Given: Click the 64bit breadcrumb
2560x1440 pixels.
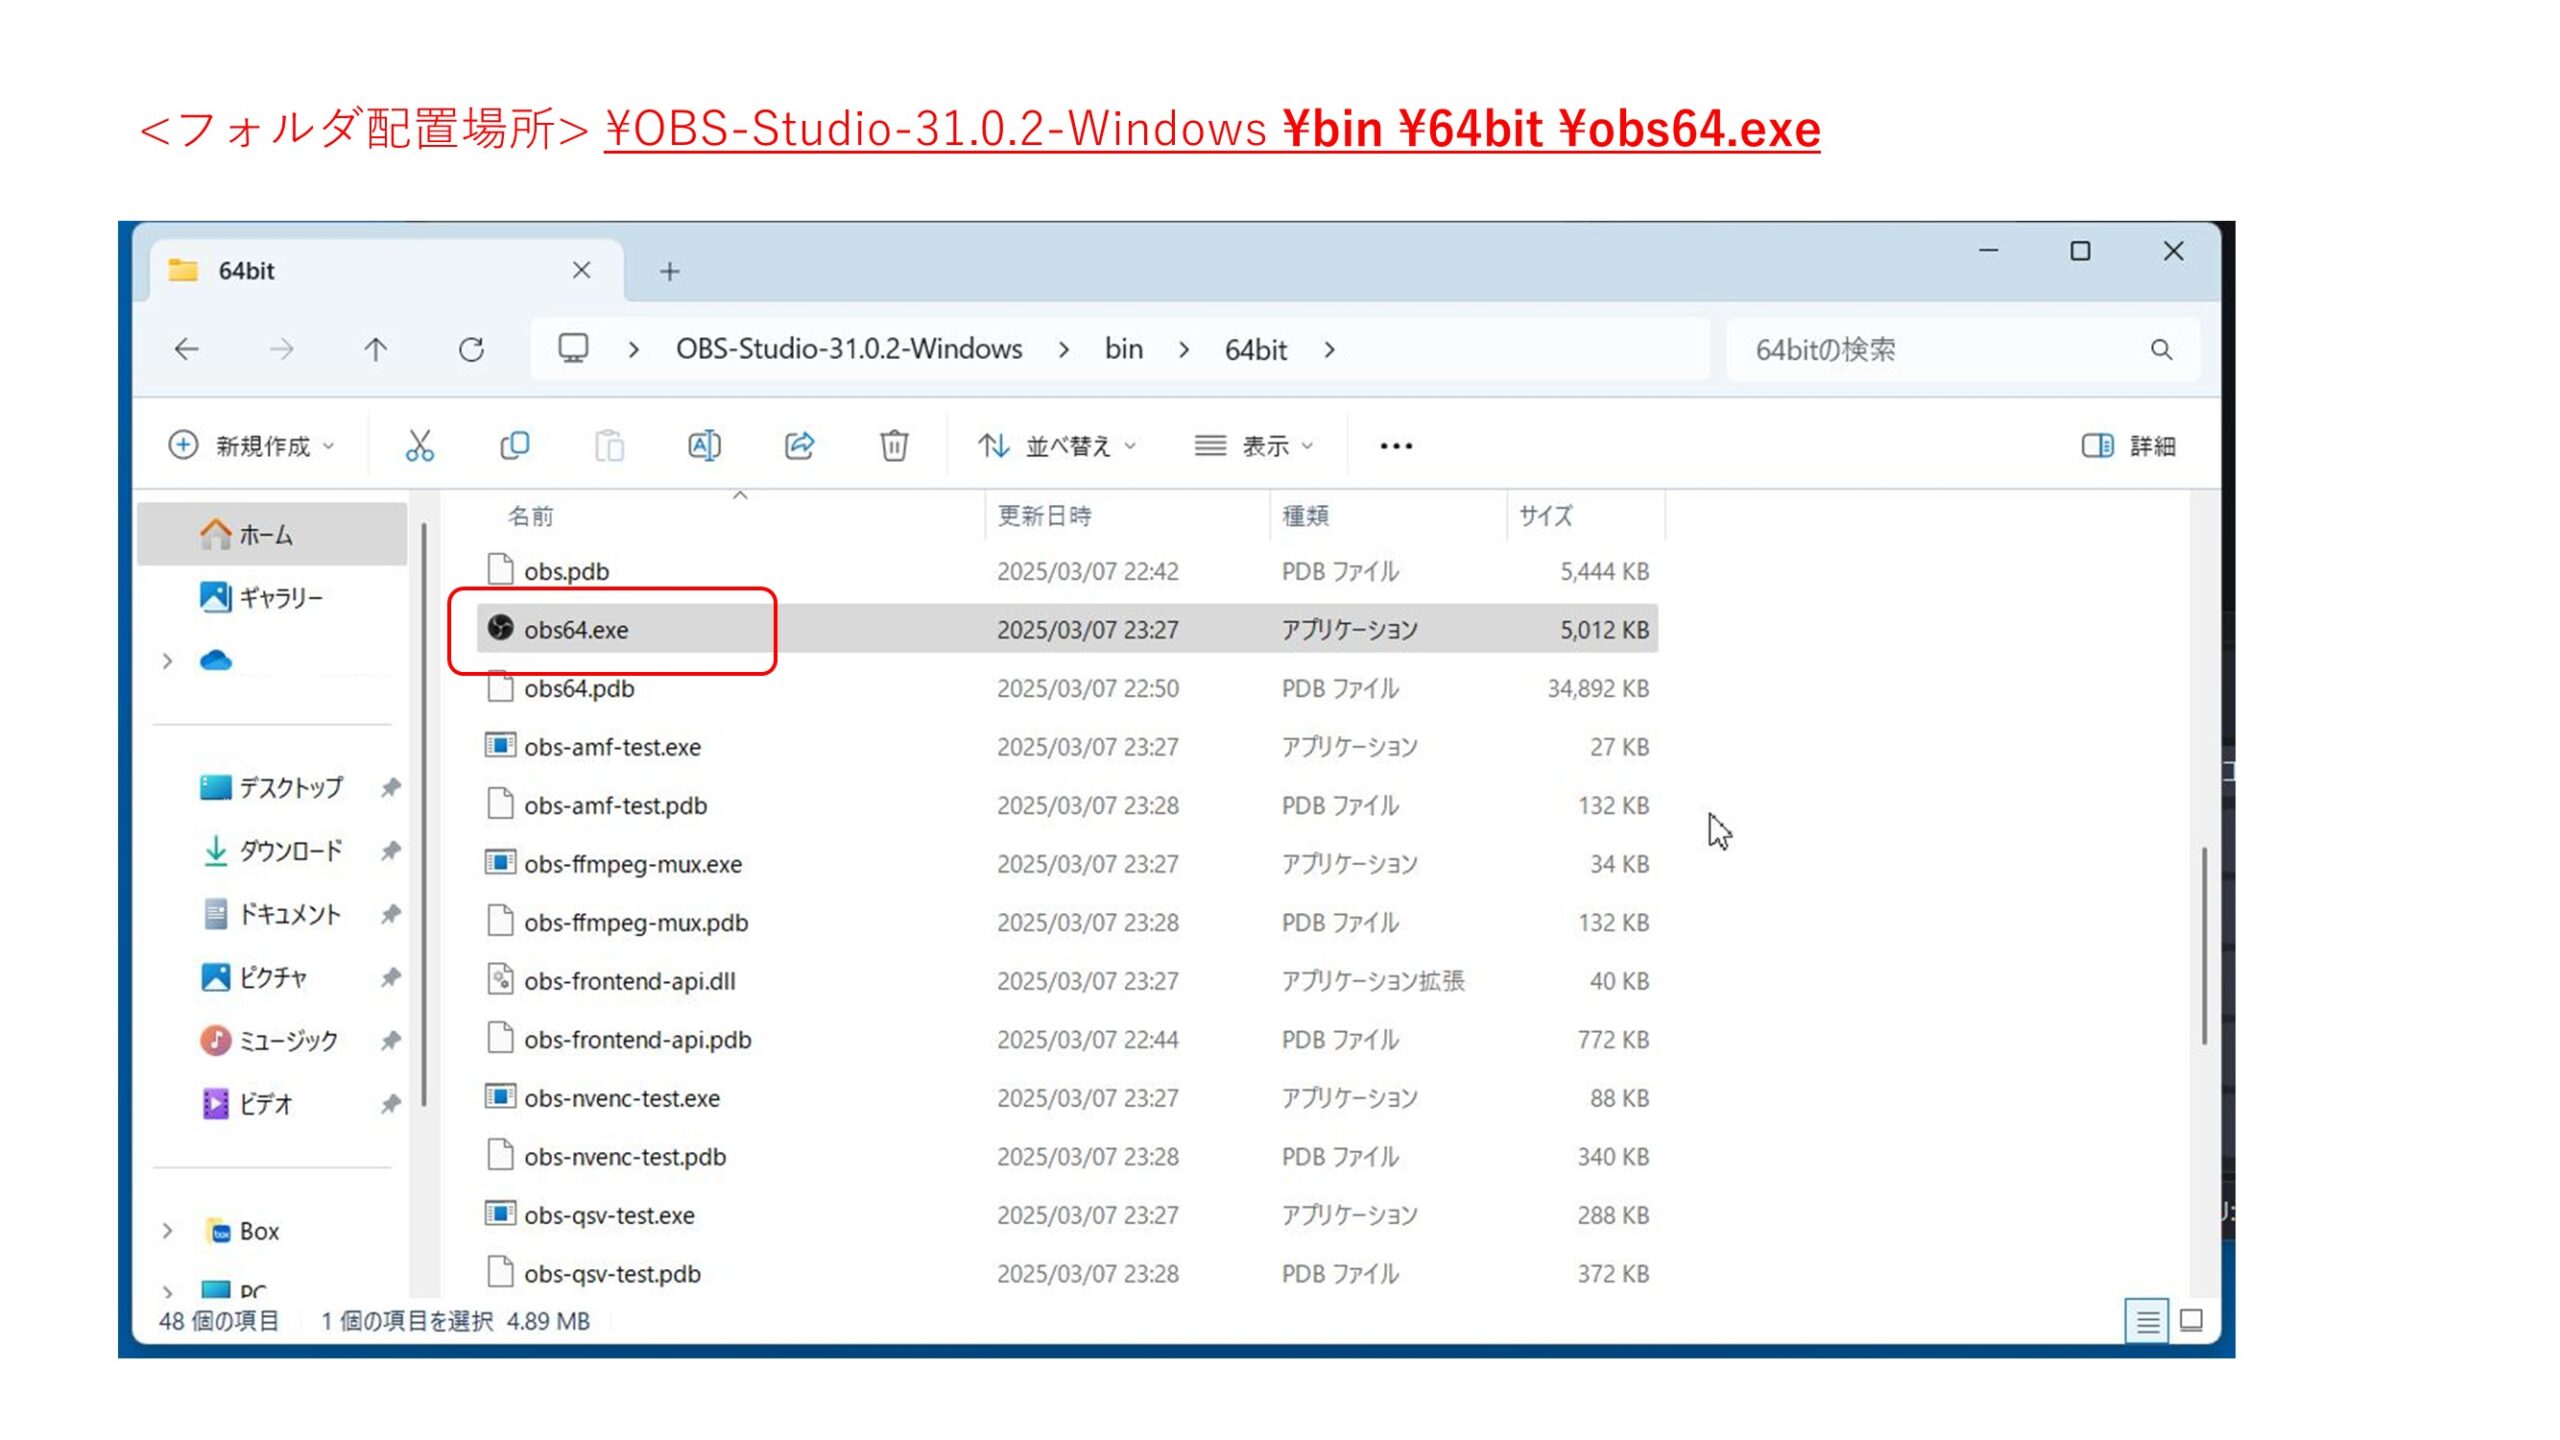Looking at the screenshot, I should [1256, 350].
